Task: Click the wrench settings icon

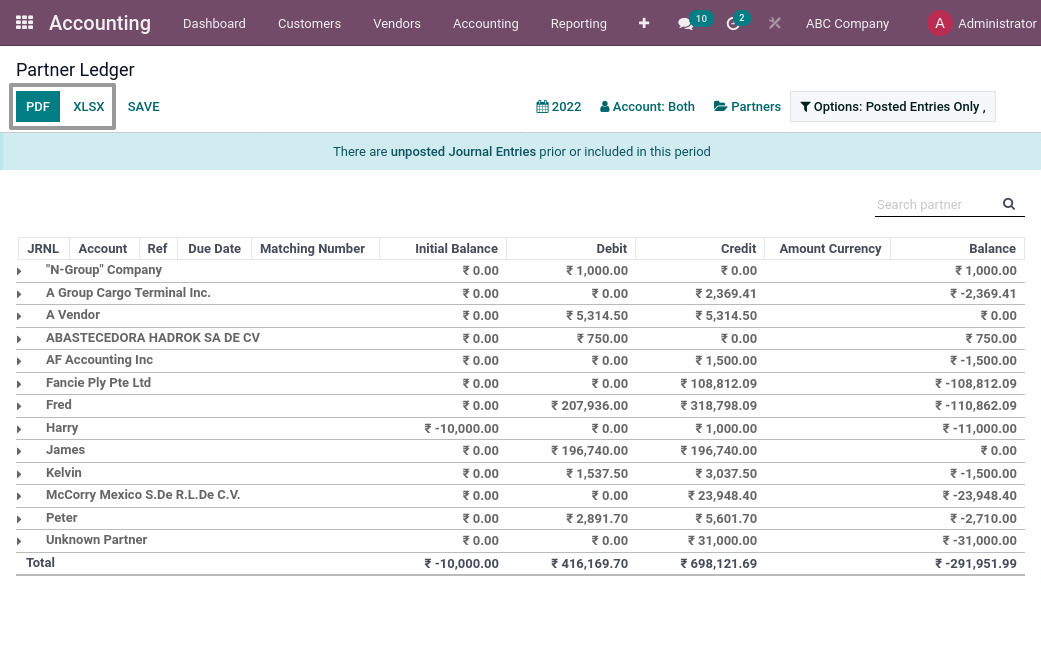Action: tap(774, 23)
